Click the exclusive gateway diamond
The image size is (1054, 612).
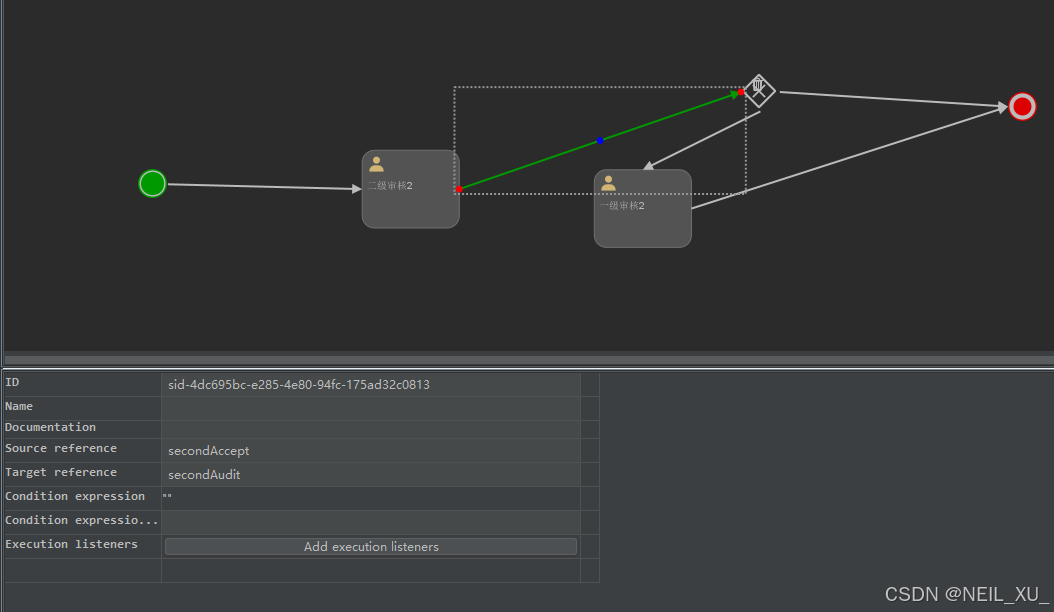click(760, 91)
